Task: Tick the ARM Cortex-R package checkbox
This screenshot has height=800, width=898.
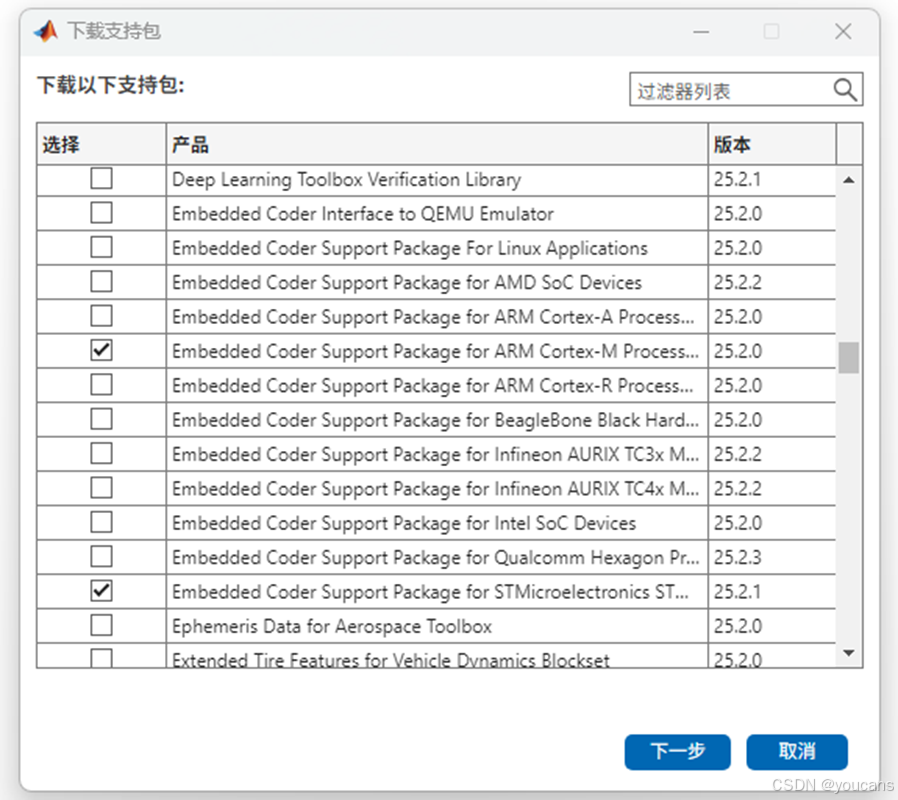Action: click(x=101, y=385)
